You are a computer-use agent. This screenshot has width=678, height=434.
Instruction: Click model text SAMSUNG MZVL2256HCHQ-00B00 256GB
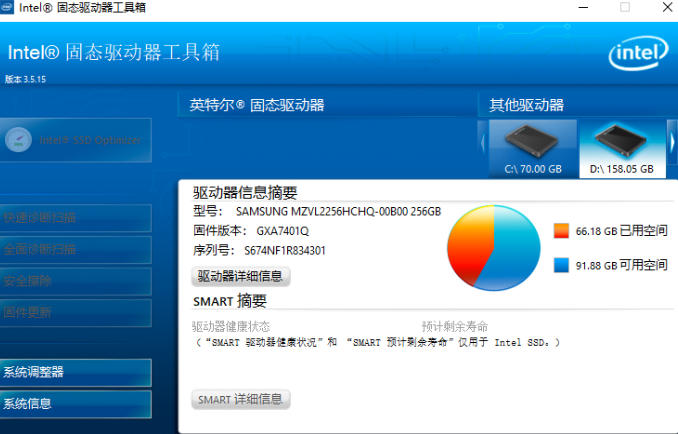(339, 211)
